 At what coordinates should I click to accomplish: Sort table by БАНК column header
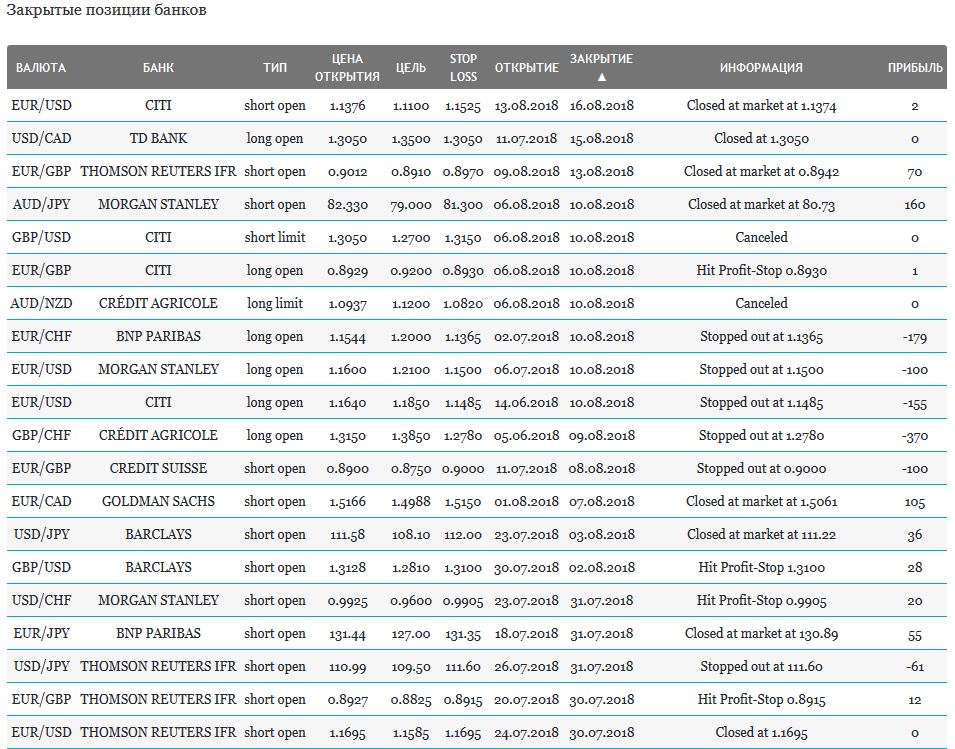coord(158,68)
